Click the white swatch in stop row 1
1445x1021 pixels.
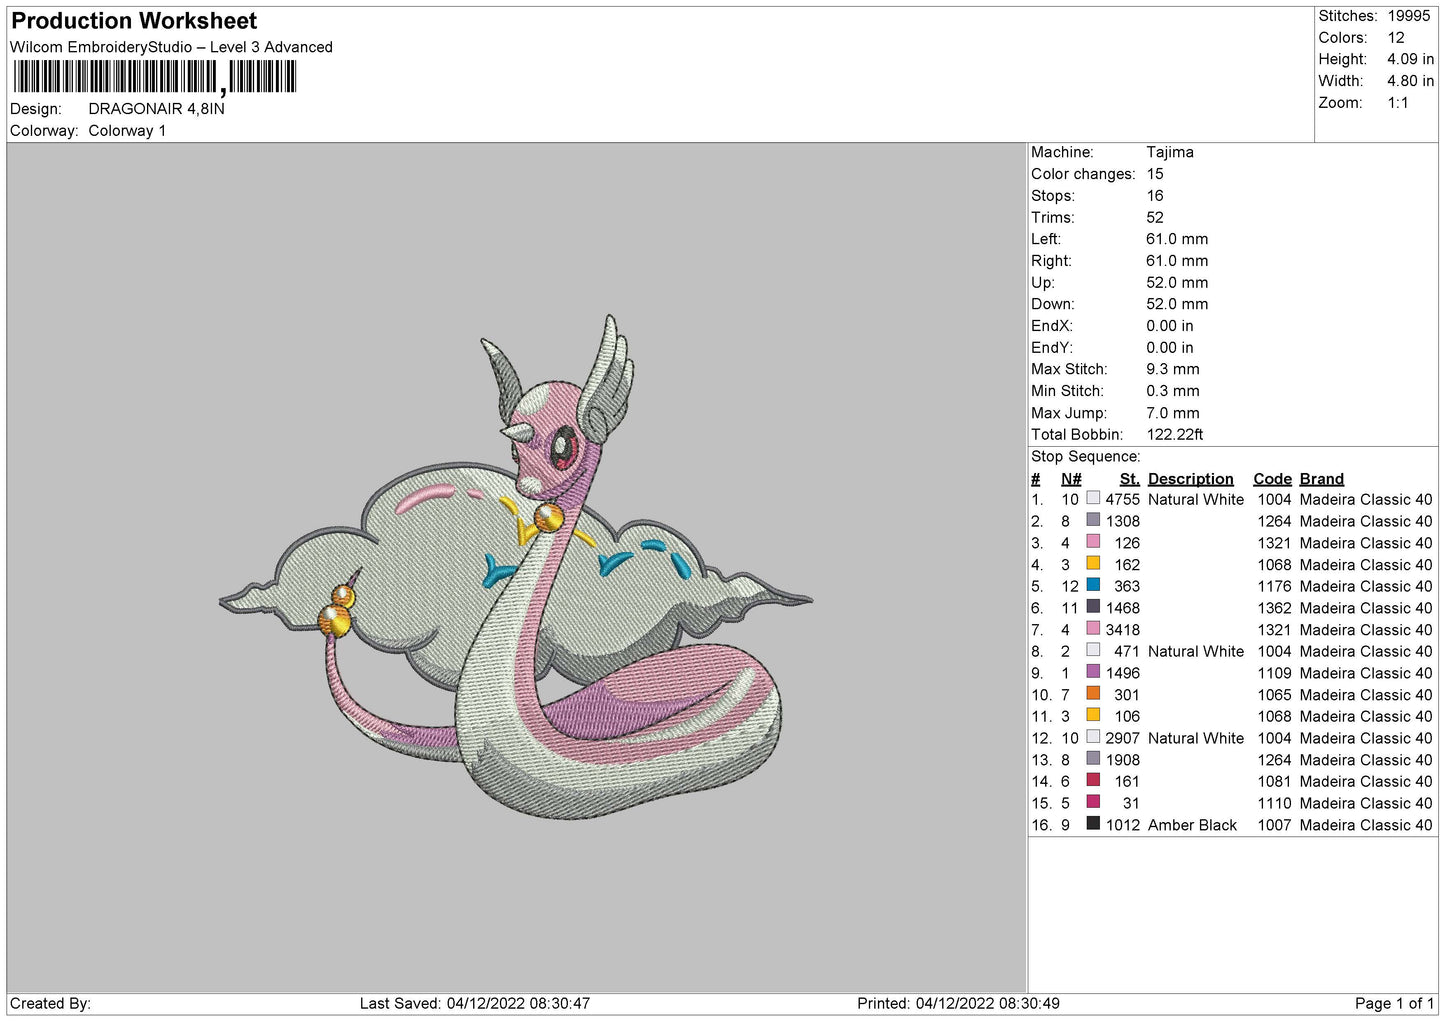(1093, 498)
